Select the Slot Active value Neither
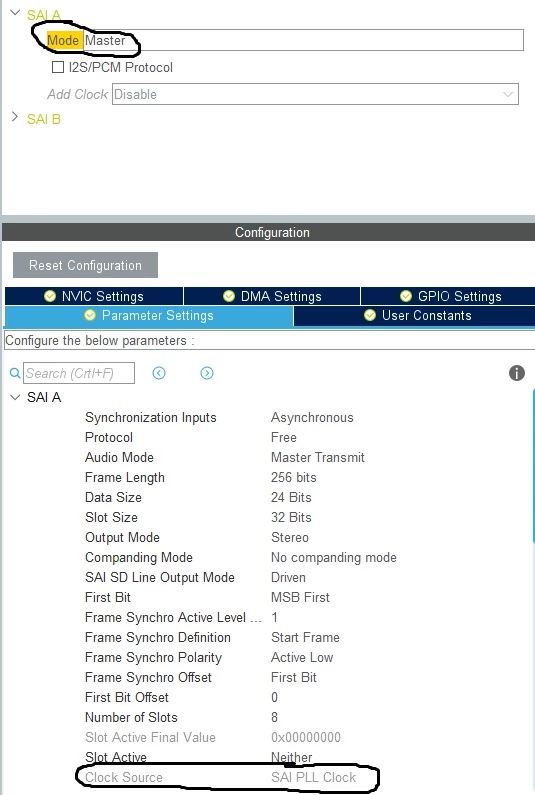 click(x=292, y=757)
